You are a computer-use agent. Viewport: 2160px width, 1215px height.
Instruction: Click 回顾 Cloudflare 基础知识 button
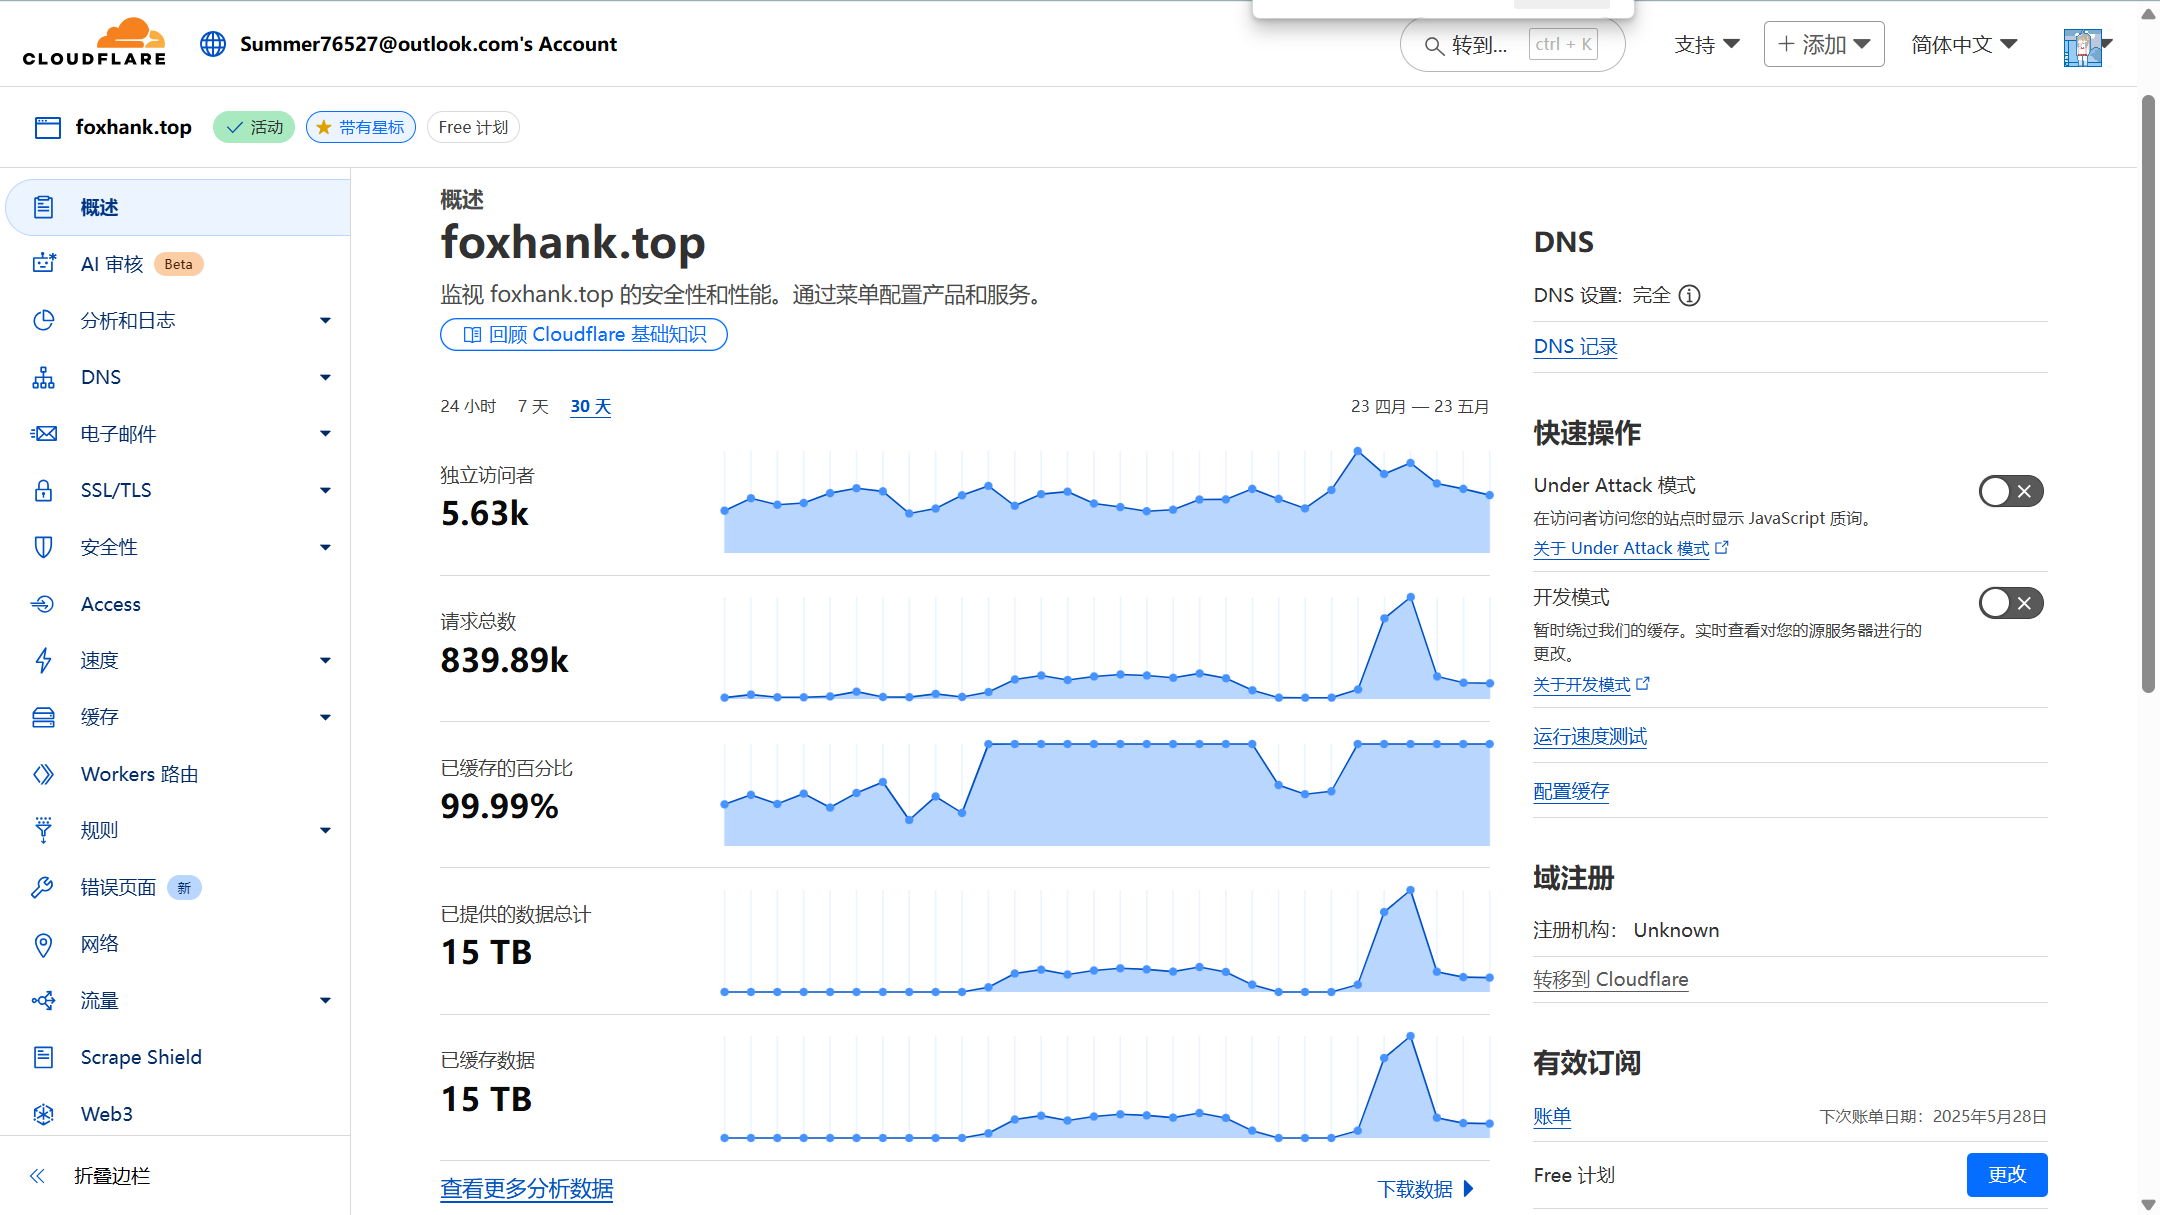(x=583, y=334)
